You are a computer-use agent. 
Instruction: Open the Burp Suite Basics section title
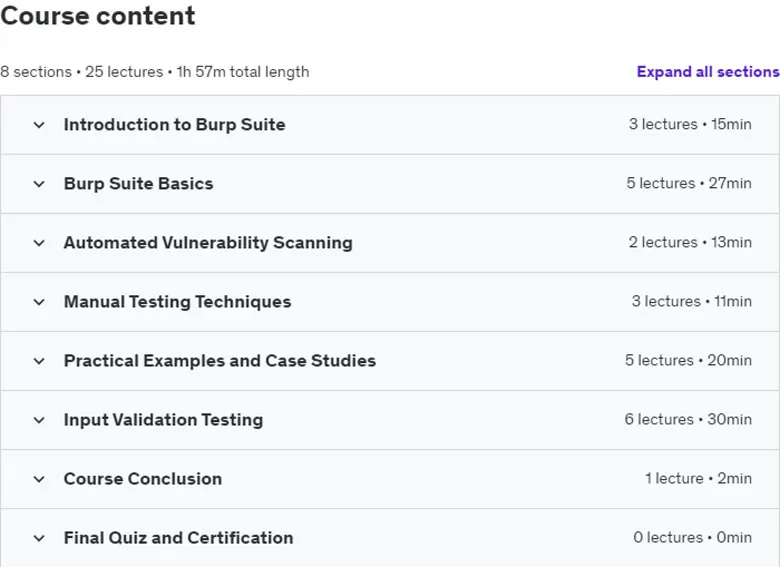coord(138,184)
